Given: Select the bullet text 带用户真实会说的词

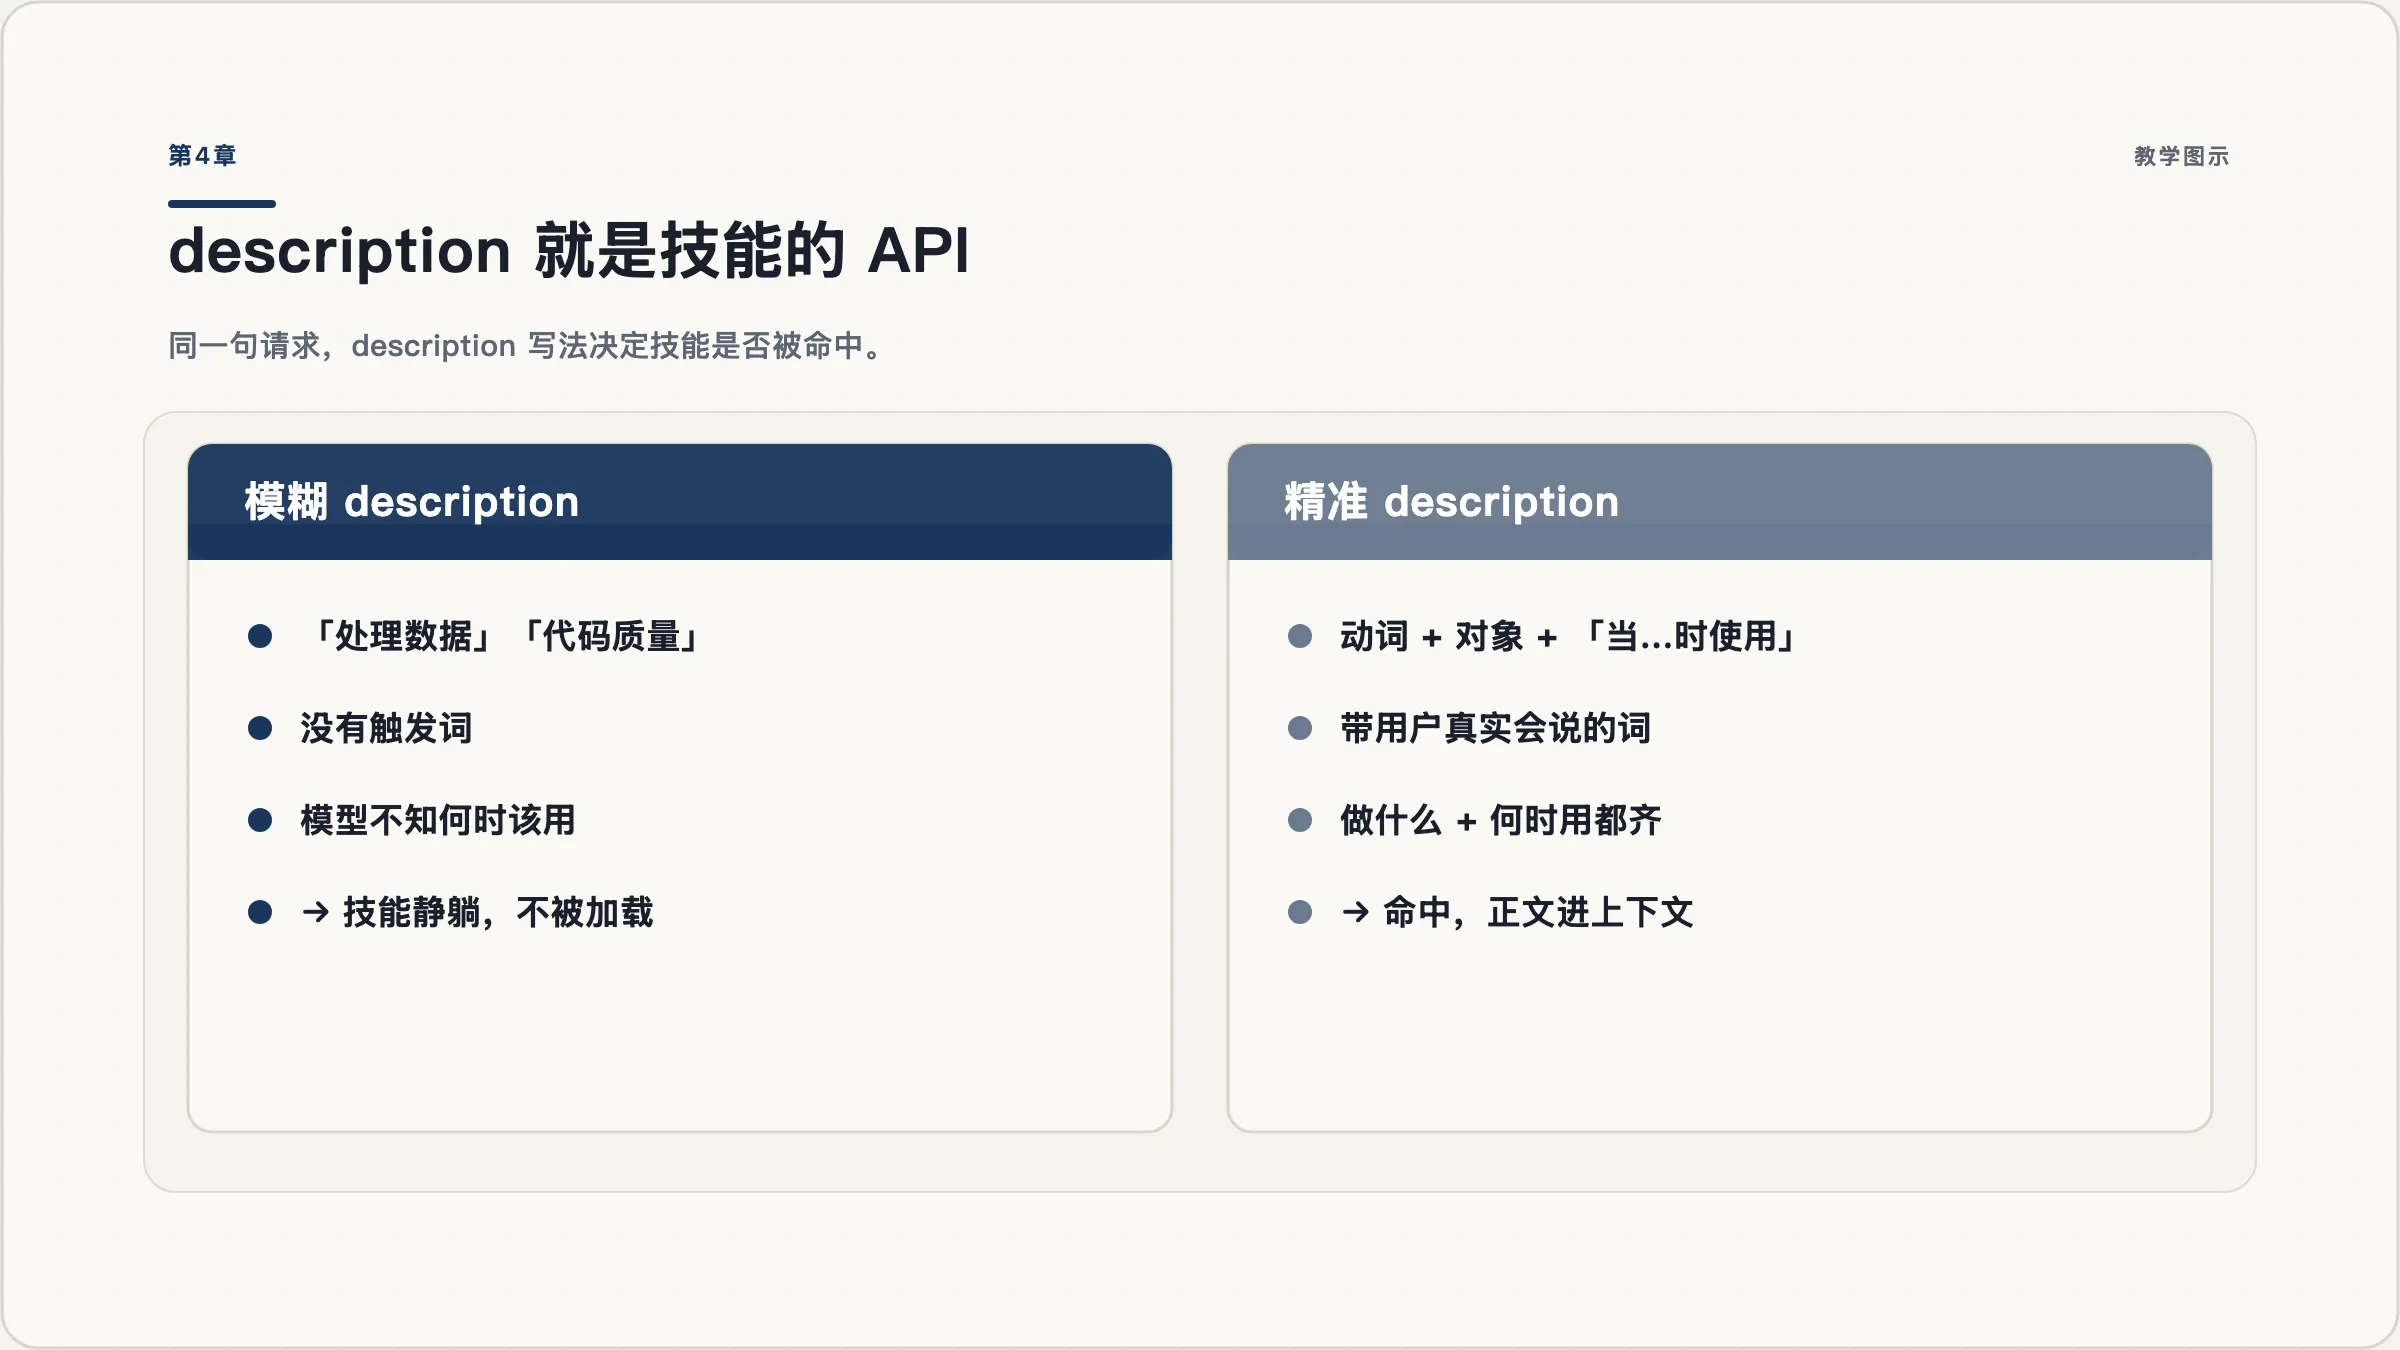Looking at the screenshot, I should (x=1495, y=728).
